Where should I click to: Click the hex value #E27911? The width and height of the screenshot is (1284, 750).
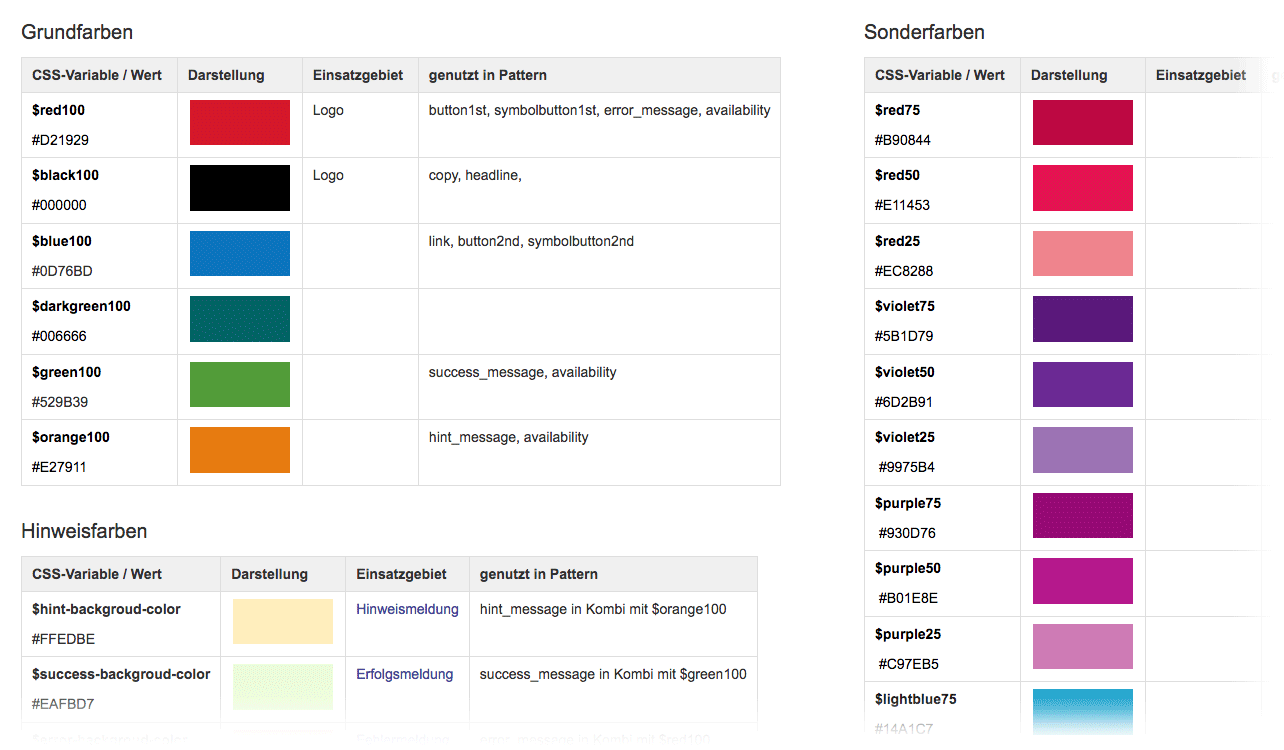point(59,467)
